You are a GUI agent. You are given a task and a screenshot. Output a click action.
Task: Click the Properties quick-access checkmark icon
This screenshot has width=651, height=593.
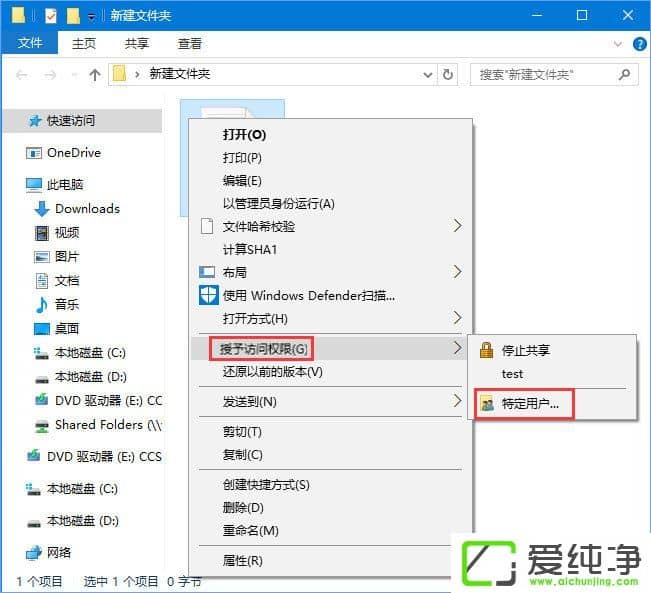click(x=51, y=16)
